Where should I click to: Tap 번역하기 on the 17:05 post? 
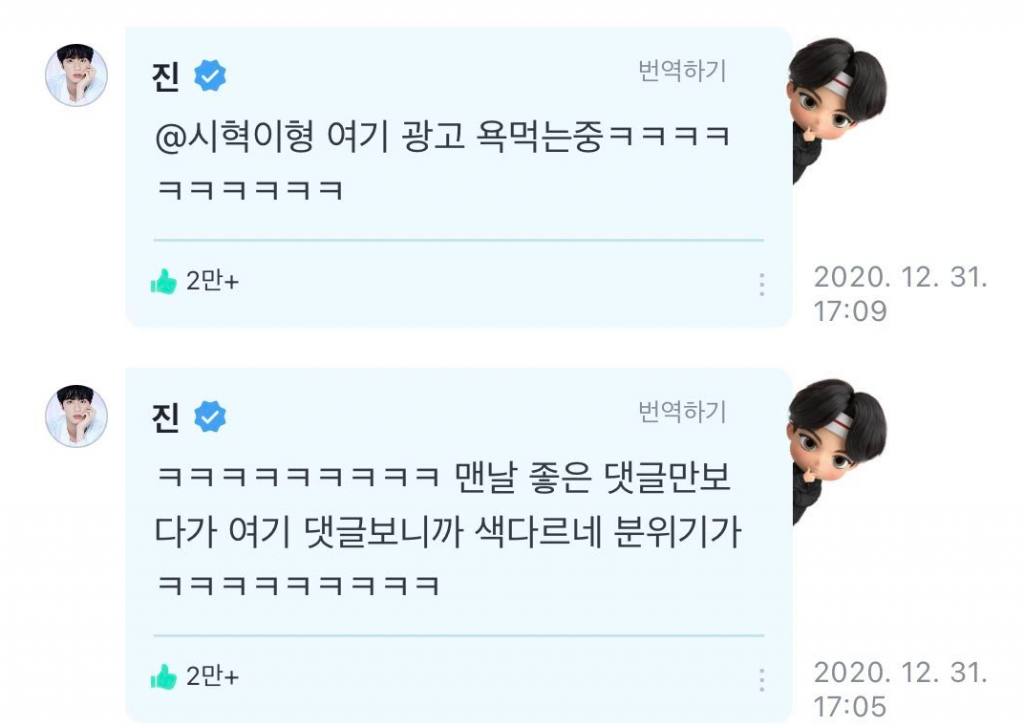pyautogui.click(x=682, y=411)
